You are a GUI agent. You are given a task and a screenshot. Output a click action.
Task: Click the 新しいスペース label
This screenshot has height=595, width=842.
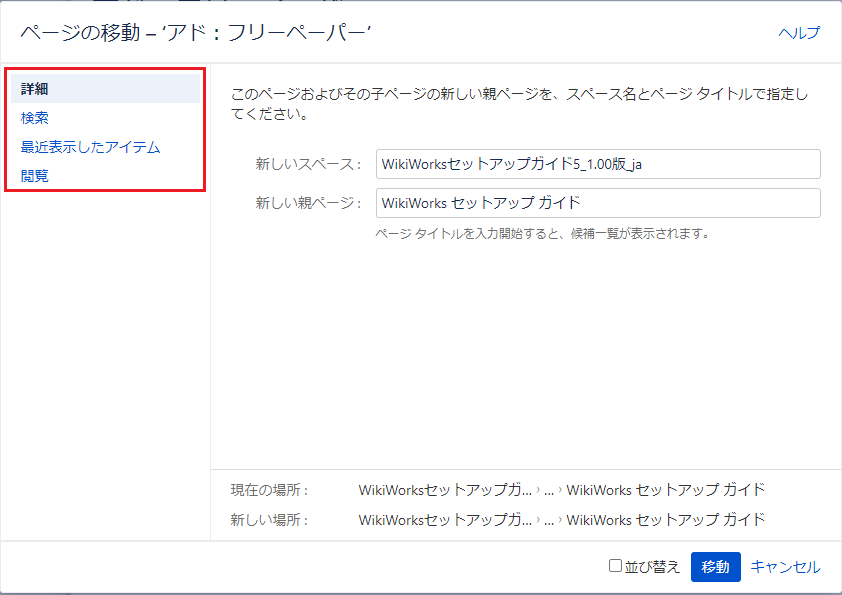[x=308, y=164]
